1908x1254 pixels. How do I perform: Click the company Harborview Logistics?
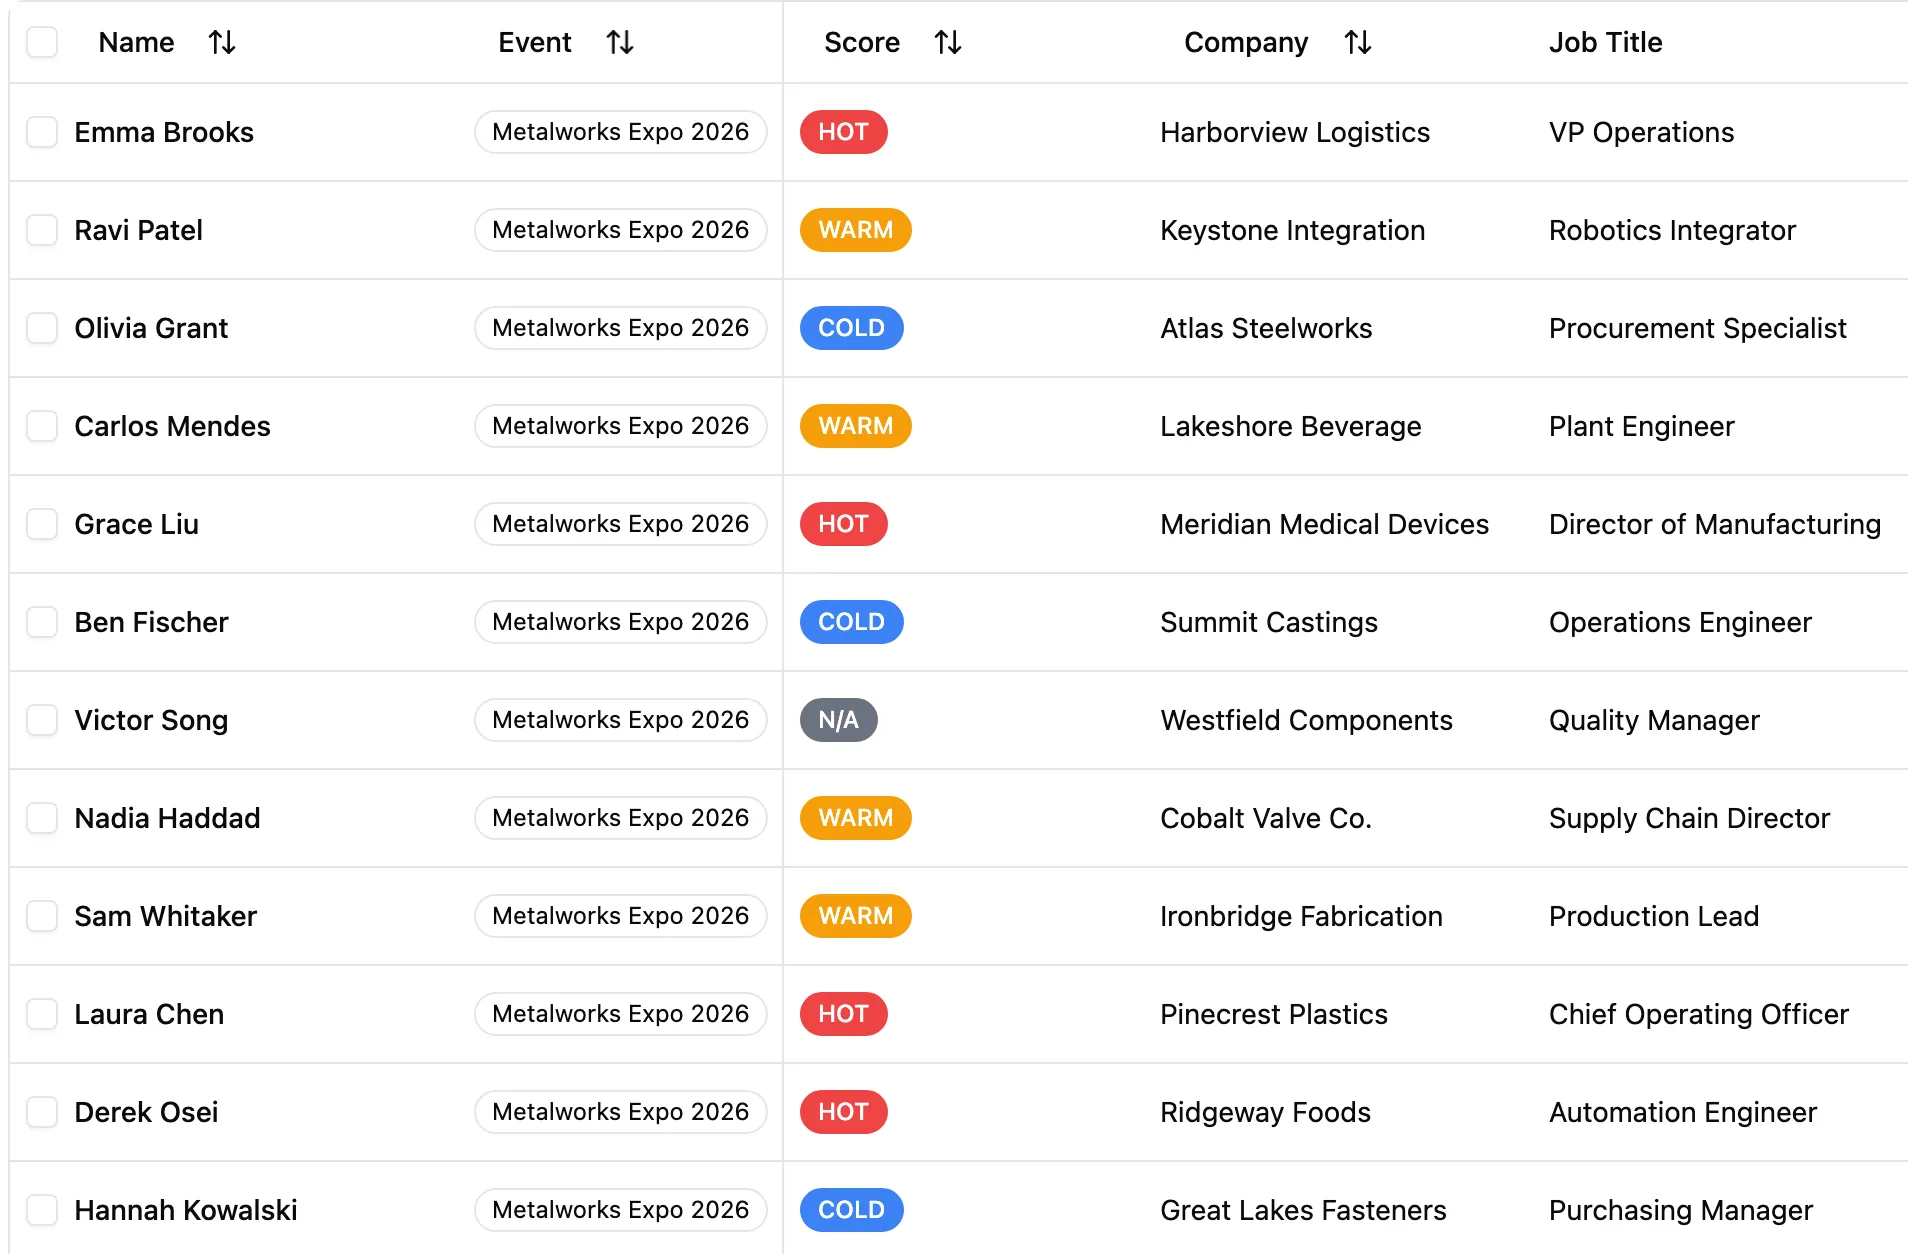[x=1295, y=132]
